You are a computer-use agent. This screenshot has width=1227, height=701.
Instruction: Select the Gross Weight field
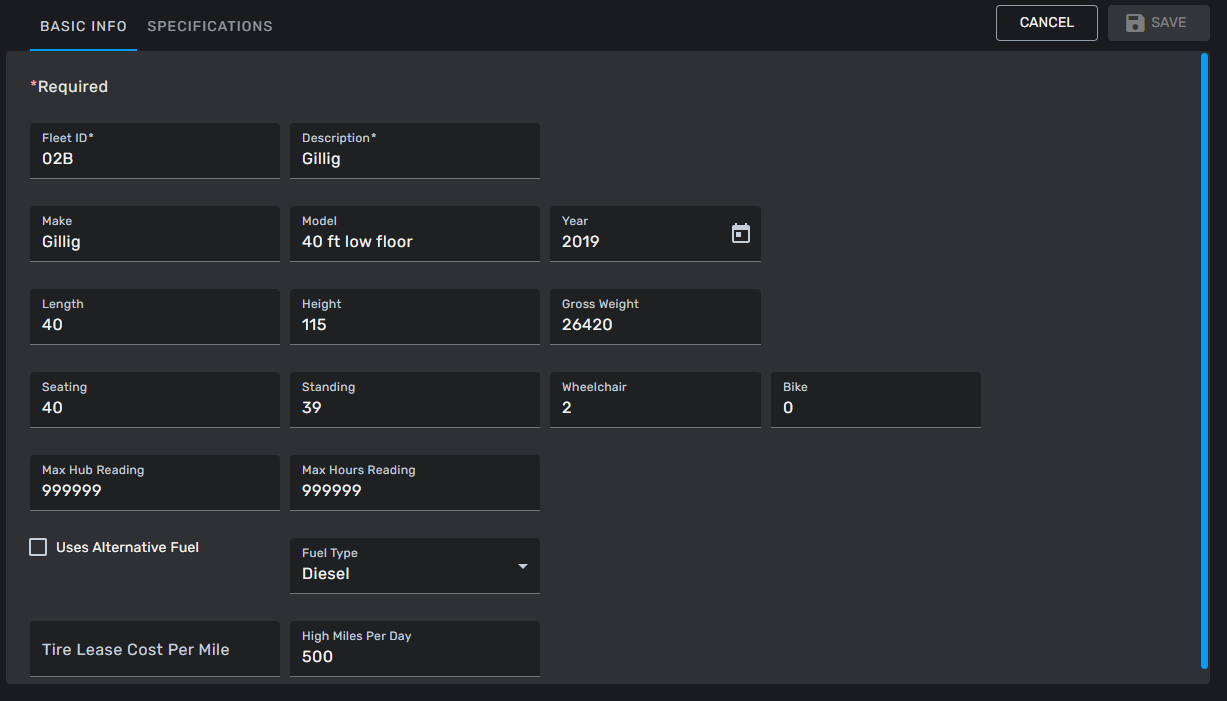click(654, 324)
